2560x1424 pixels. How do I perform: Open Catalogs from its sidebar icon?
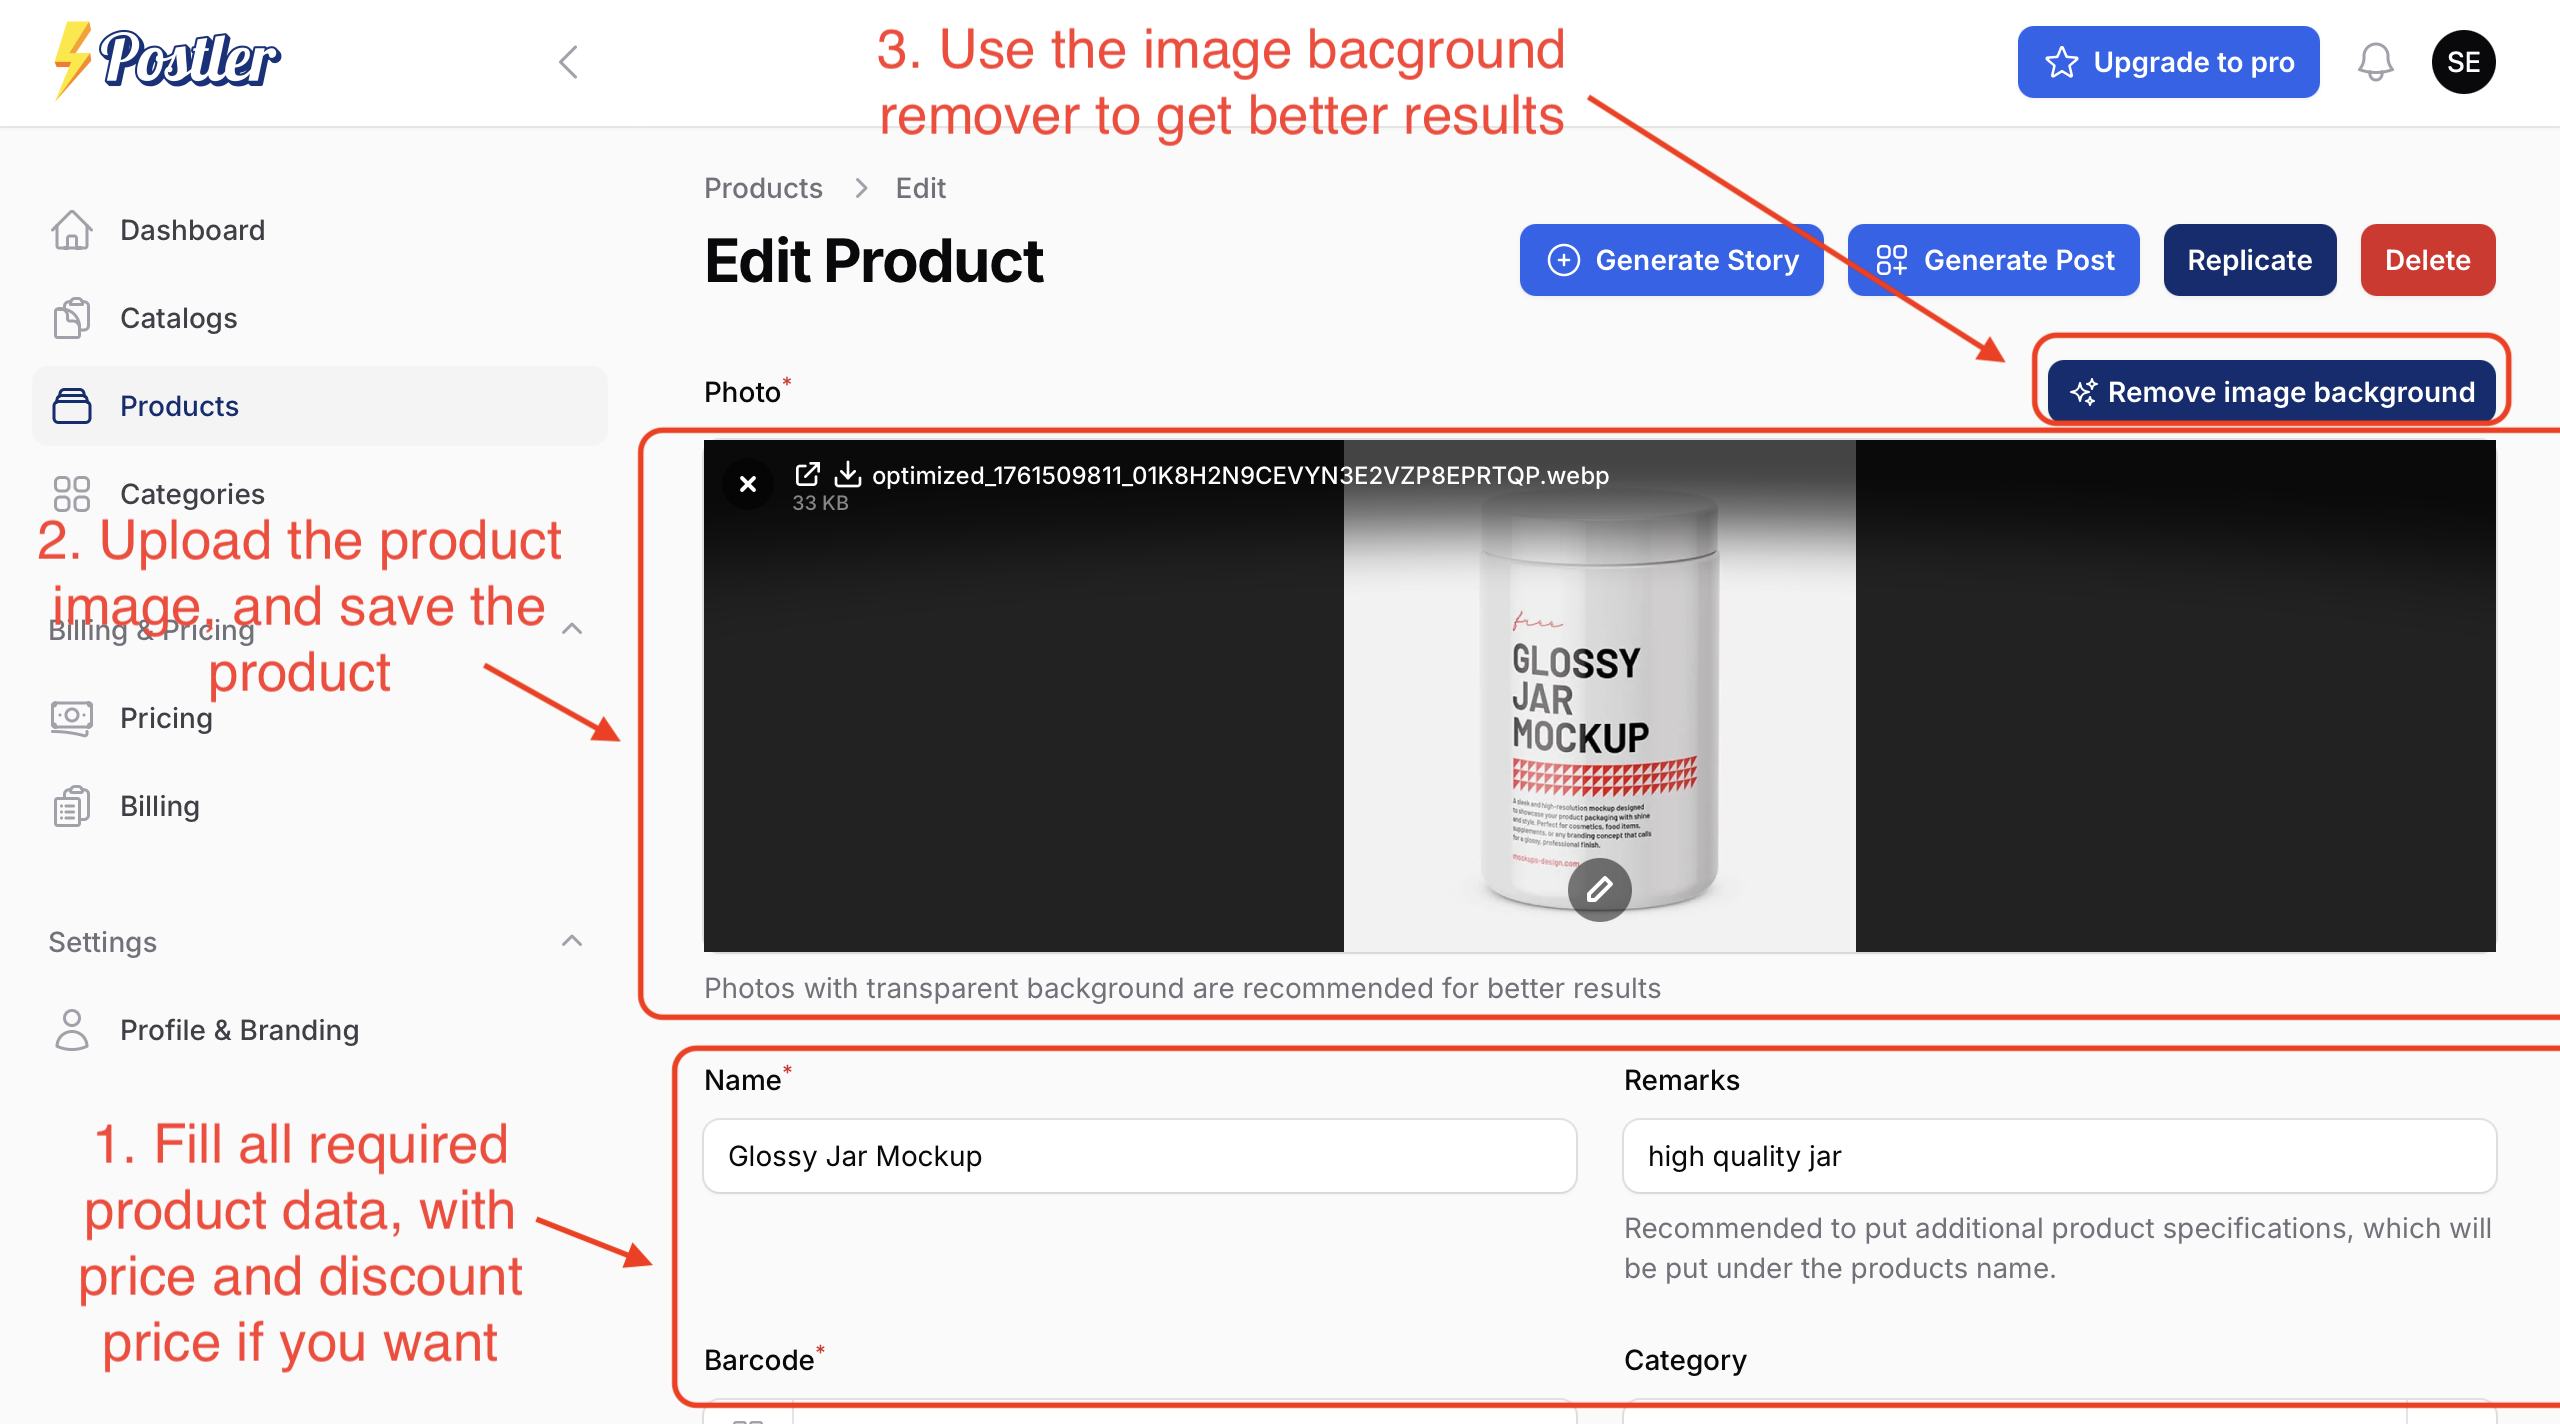pos(71,318)
